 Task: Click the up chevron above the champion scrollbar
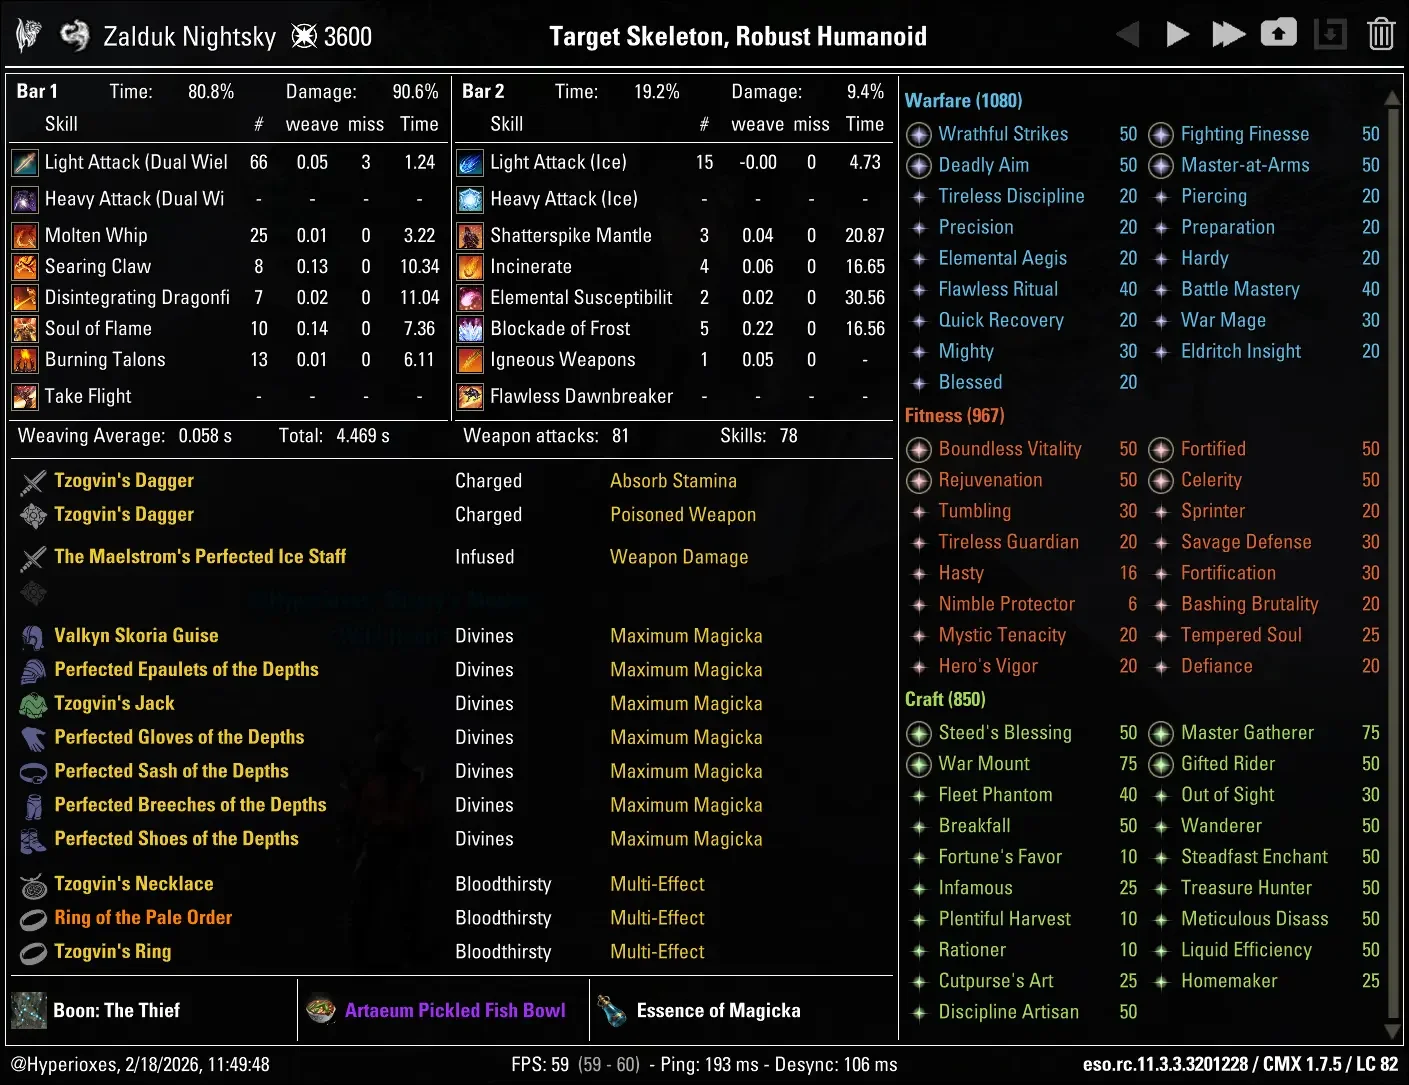coord(1392,97)
